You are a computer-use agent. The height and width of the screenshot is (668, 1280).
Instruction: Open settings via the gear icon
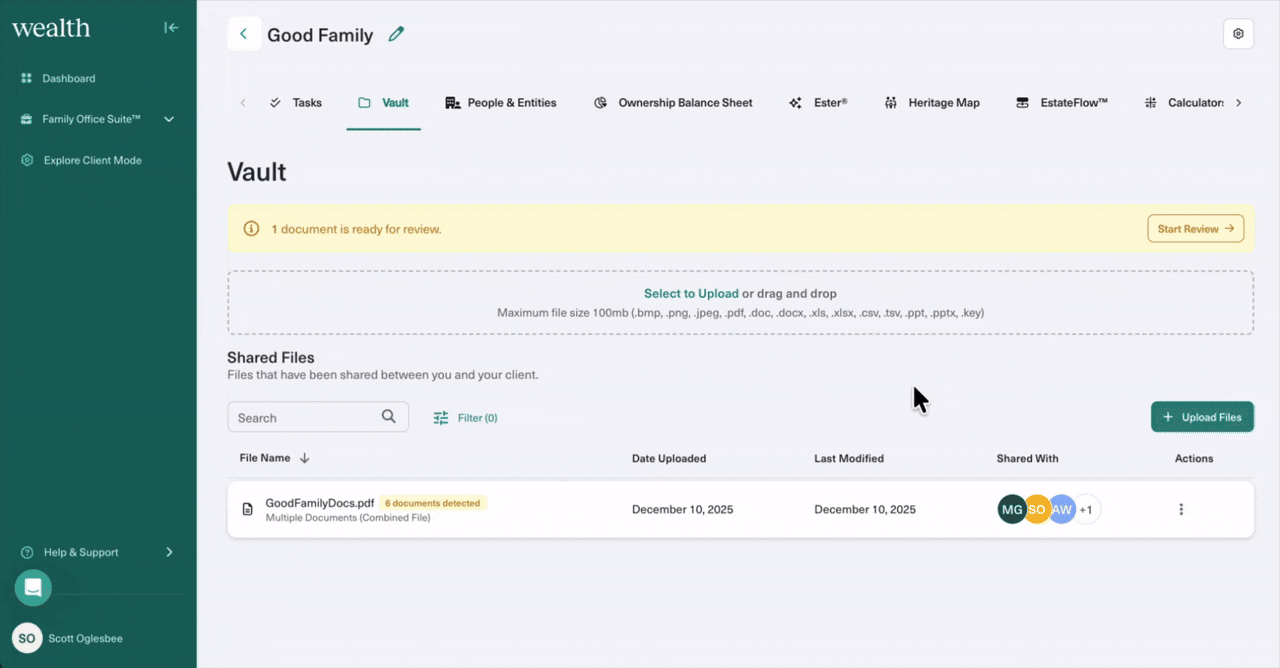point(1238,34)
